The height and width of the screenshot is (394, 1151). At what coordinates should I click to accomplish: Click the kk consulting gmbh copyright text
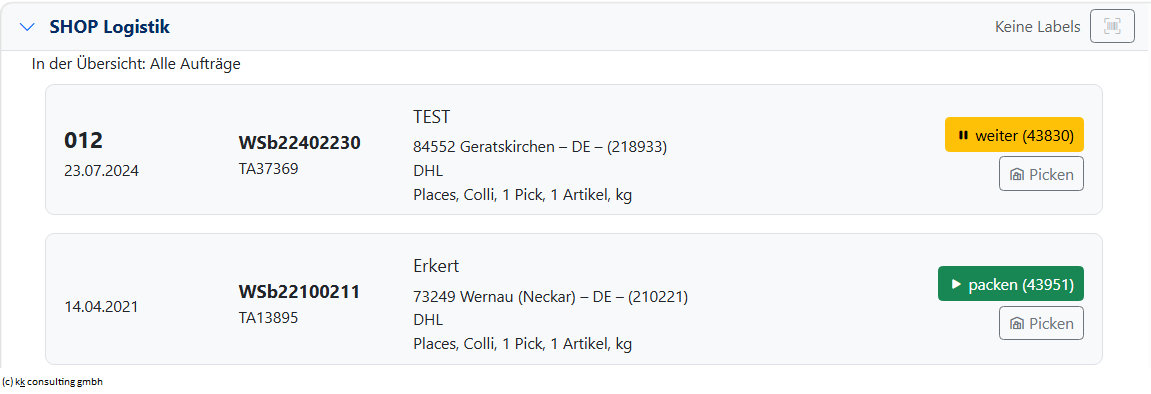[x=52, y=382]
